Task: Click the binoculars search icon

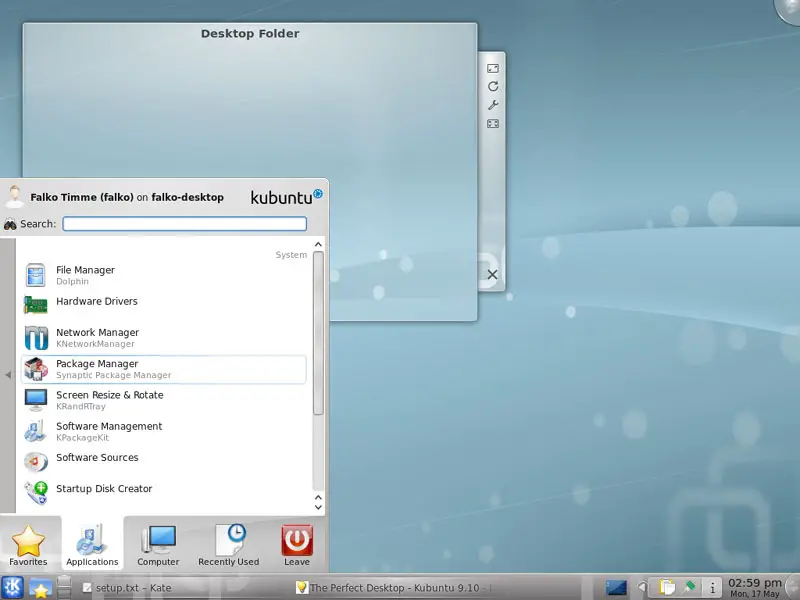Action: (x=10, y=224)
